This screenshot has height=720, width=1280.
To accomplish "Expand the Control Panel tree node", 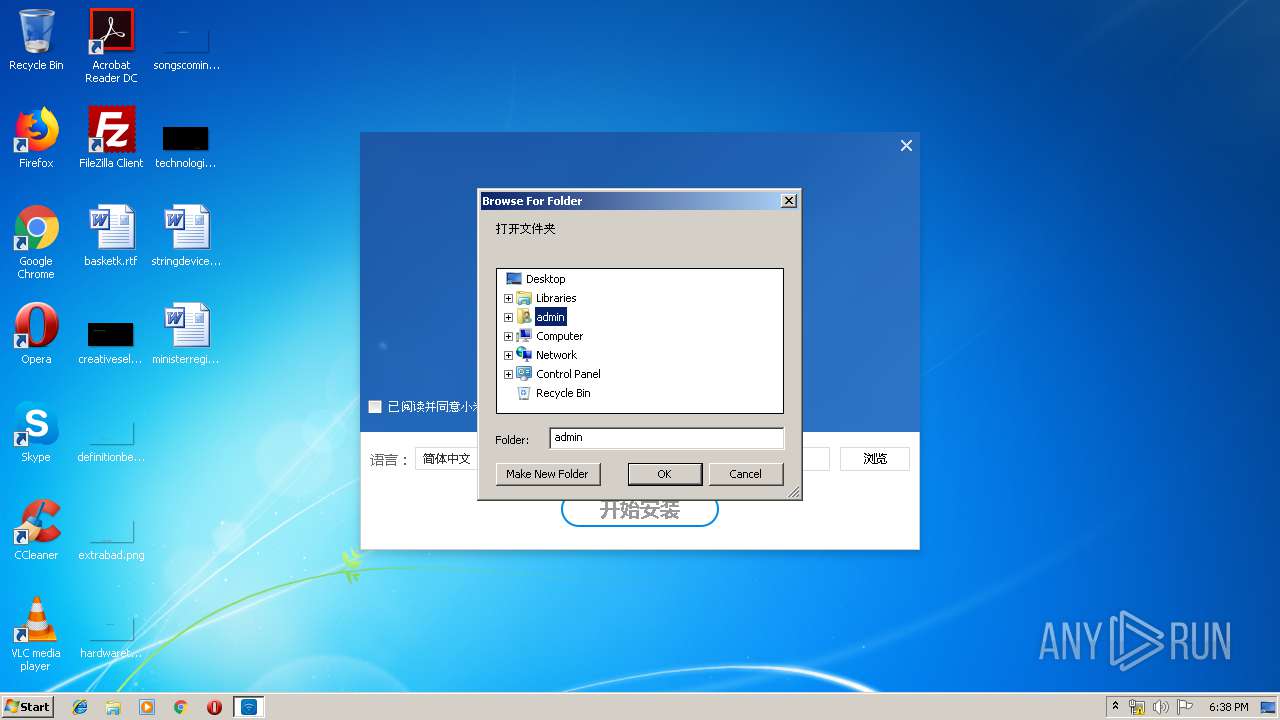I will 508,374.
